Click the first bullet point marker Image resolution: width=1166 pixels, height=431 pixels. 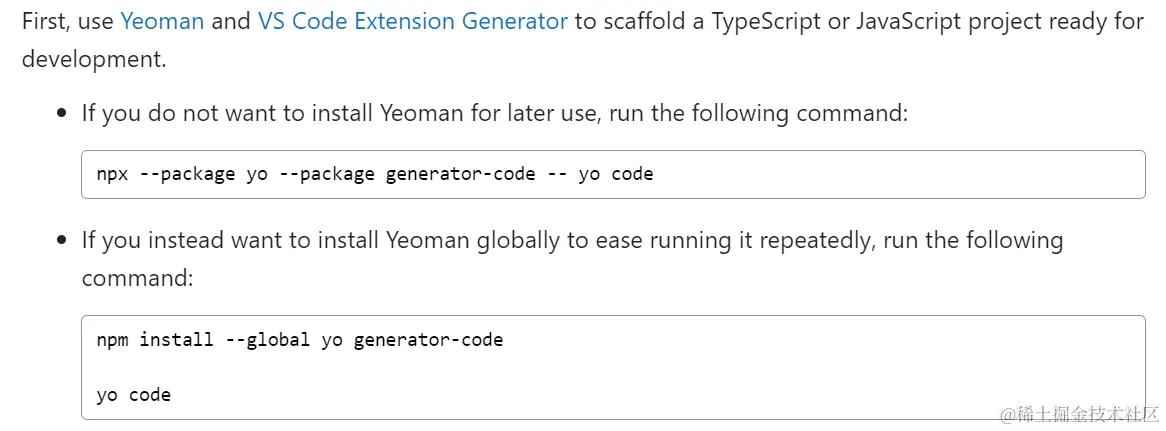point(62,114)
